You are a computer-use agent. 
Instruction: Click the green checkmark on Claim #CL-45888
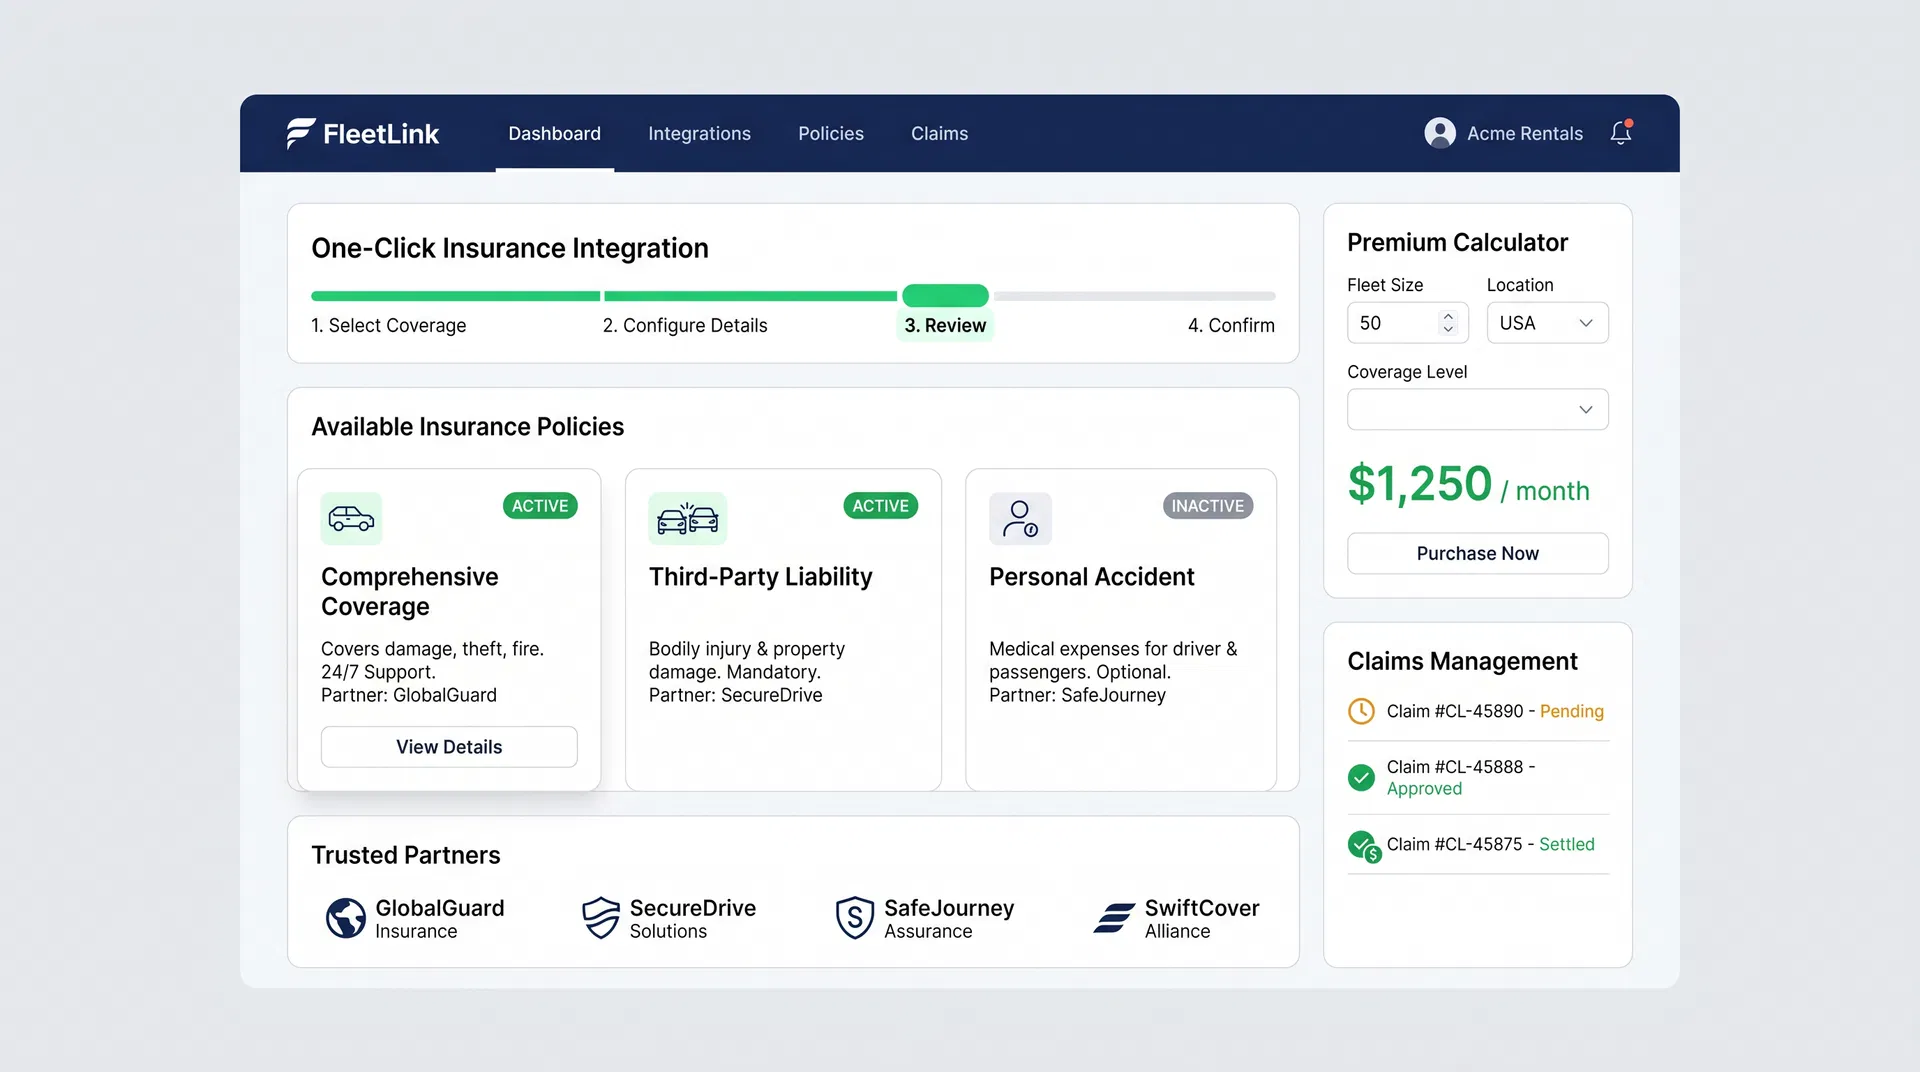(x=1361, y=777)
